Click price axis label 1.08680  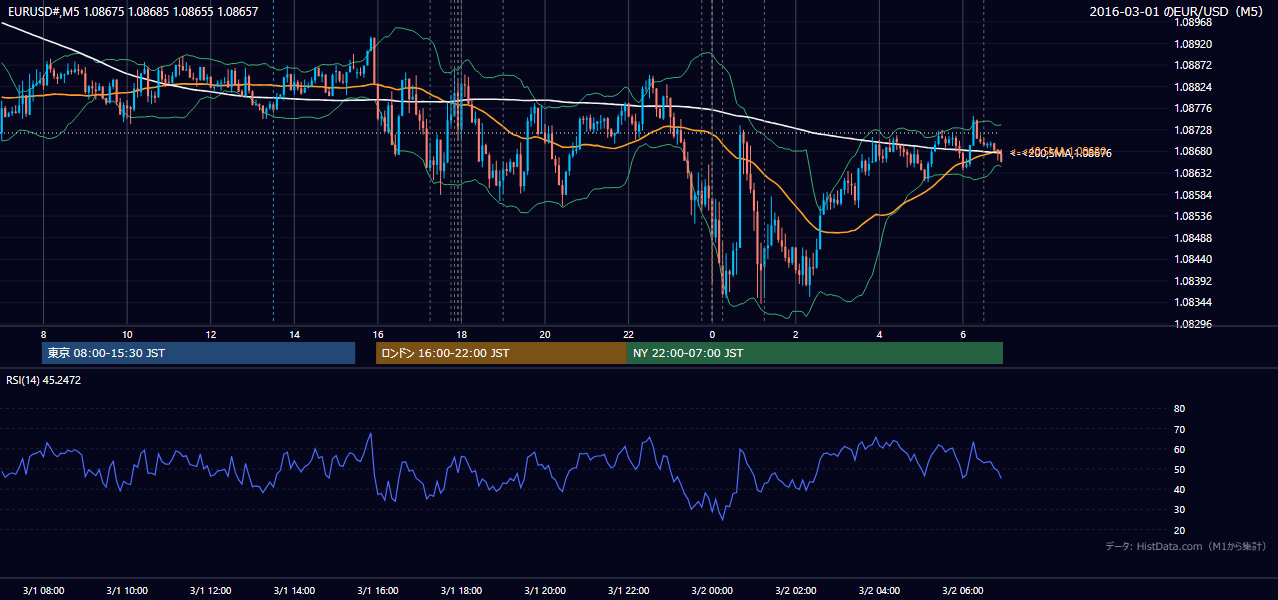(1193, 151)
